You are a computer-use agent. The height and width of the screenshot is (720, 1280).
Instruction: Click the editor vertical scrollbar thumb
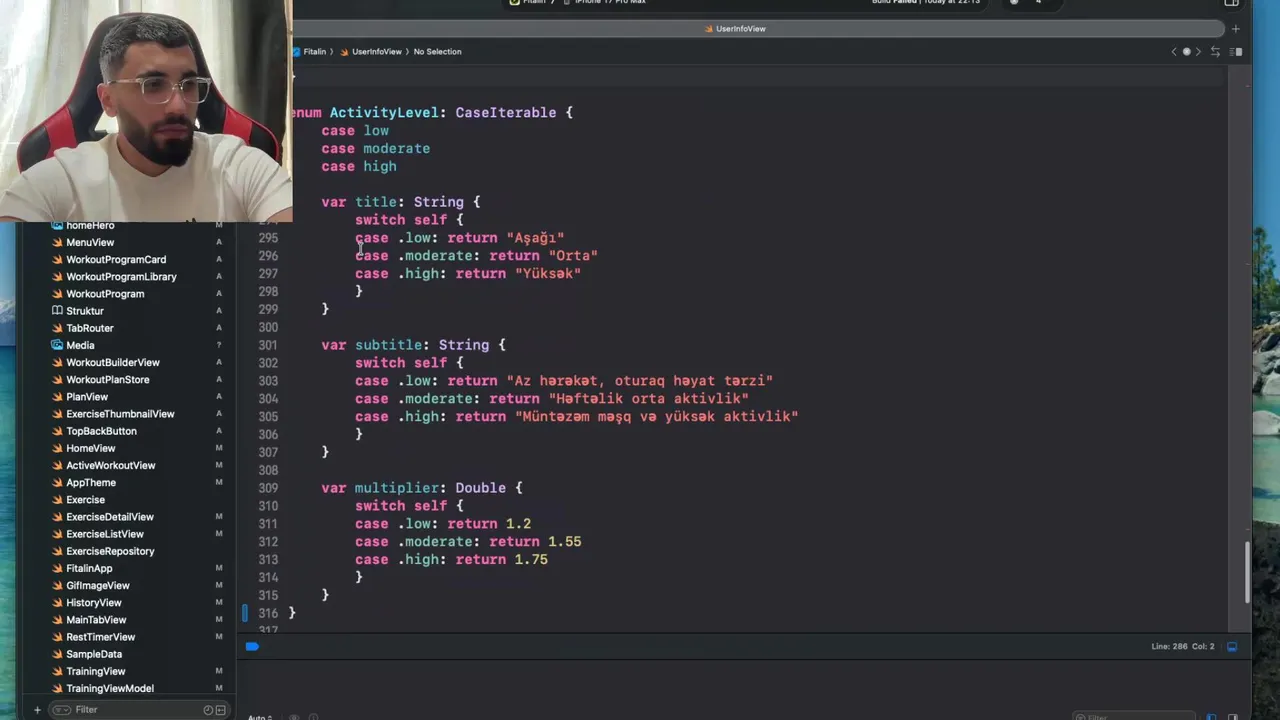click(x=1247, y=572)
